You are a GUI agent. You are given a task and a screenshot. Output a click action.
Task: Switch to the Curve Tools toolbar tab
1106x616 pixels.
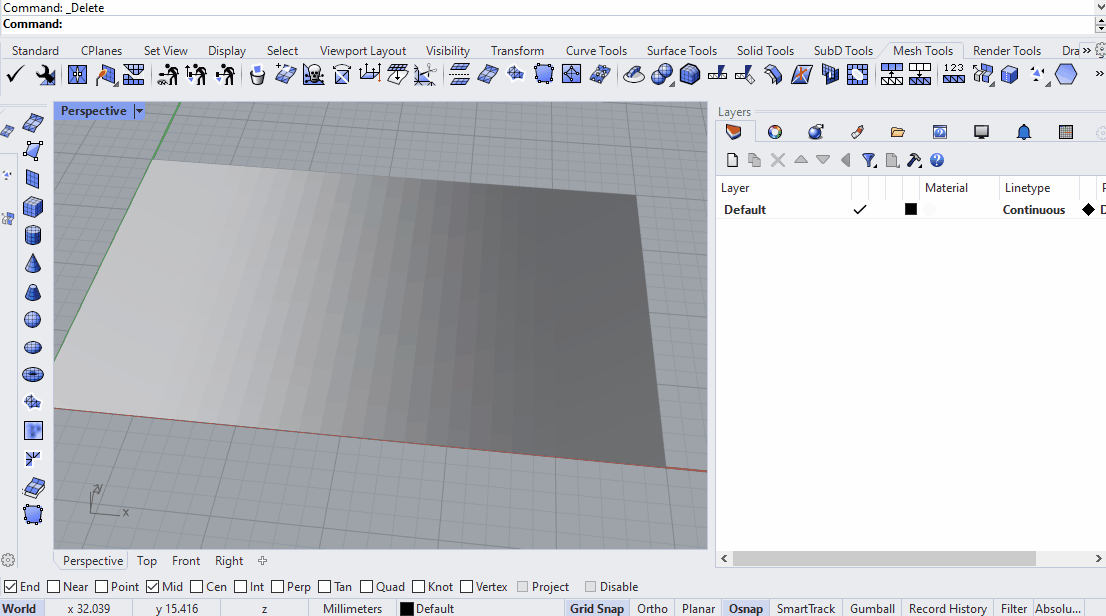click(596, 50)
